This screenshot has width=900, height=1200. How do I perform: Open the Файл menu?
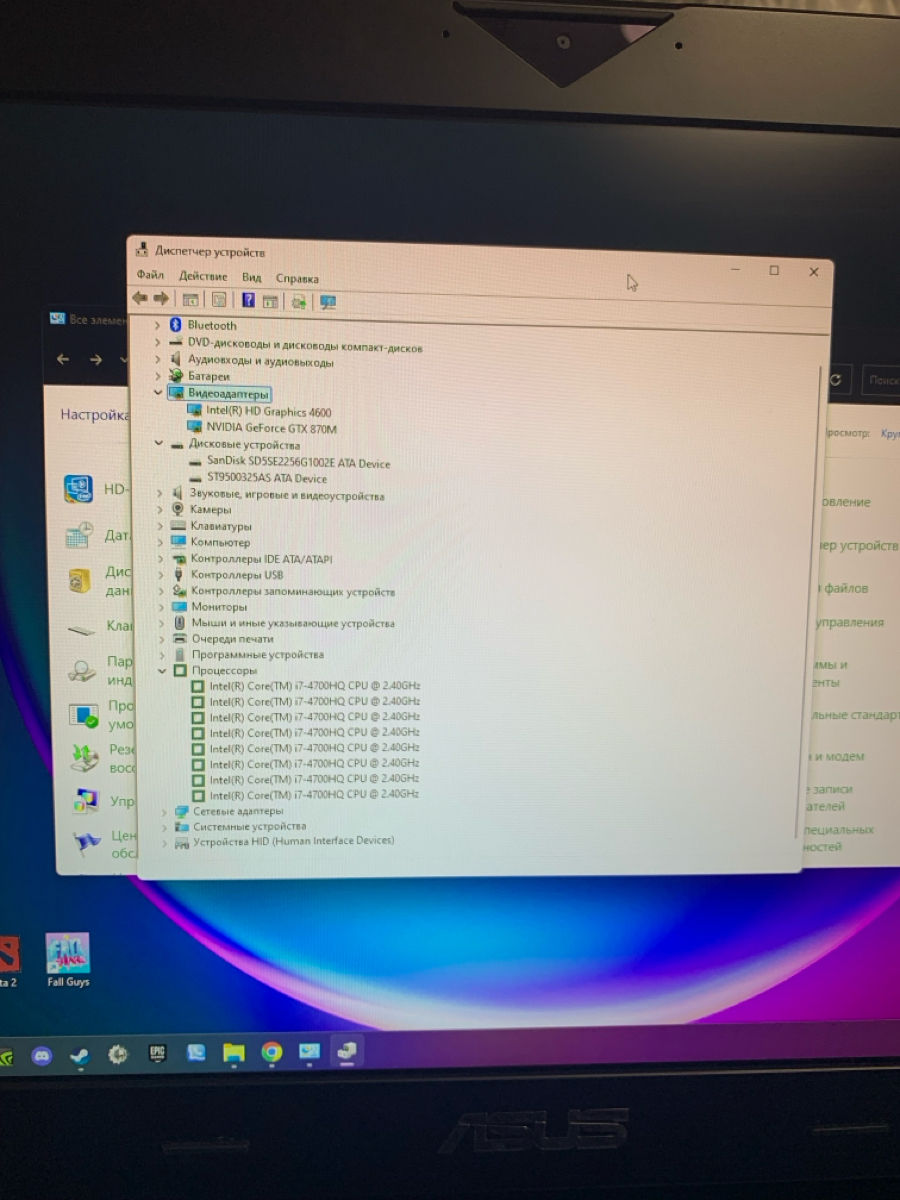click(150, 275)
